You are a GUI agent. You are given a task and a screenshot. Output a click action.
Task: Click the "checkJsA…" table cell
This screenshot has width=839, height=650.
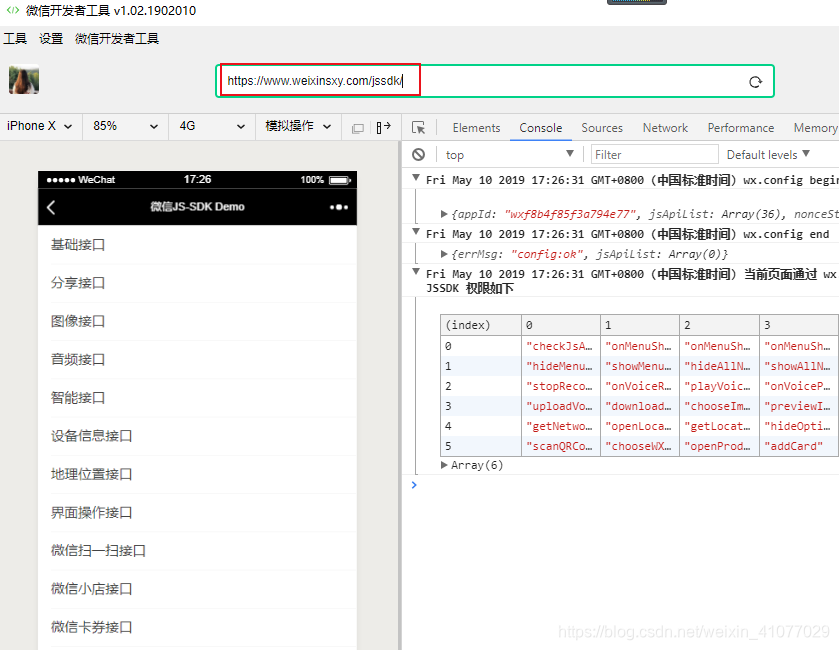(561, 346)
